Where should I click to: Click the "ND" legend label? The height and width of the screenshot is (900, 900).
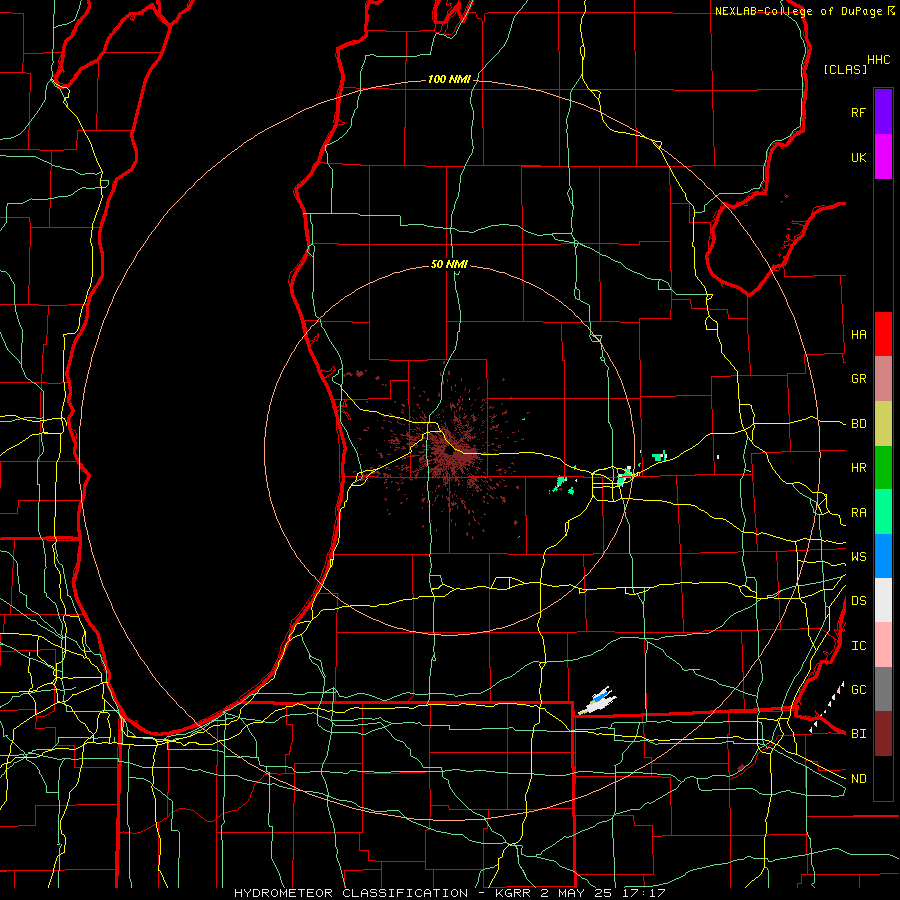[858, 779]
